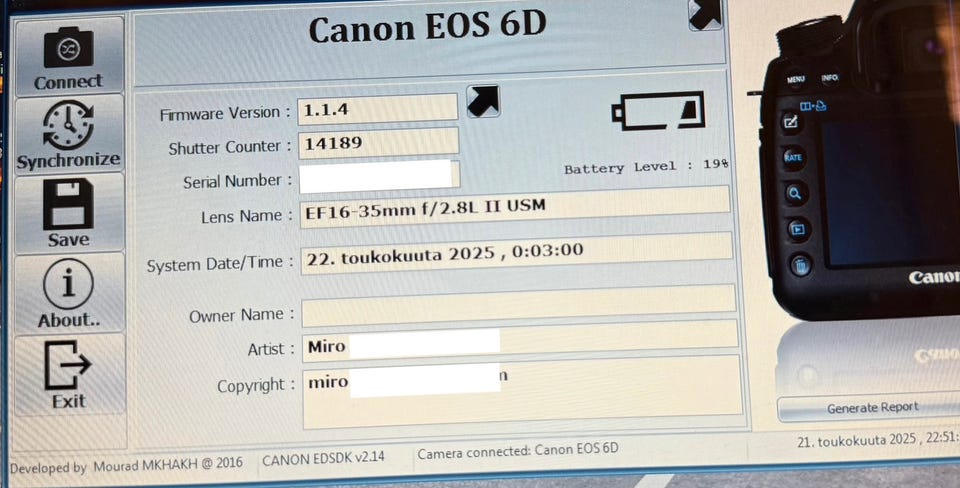
Task: Select the Firmware Version field 1.1.4
Action: pyautogui.click(x=378, y=110)
